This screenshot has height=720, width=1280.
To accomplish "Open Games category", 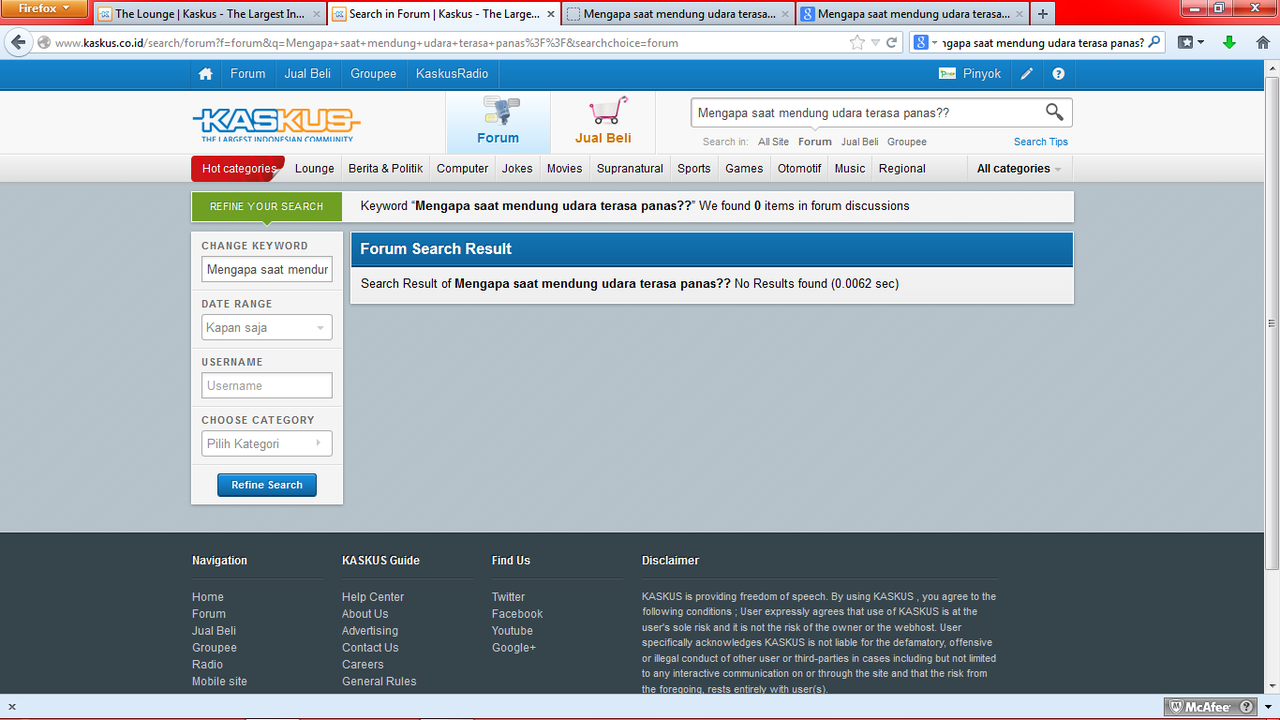I will [744, 169].
